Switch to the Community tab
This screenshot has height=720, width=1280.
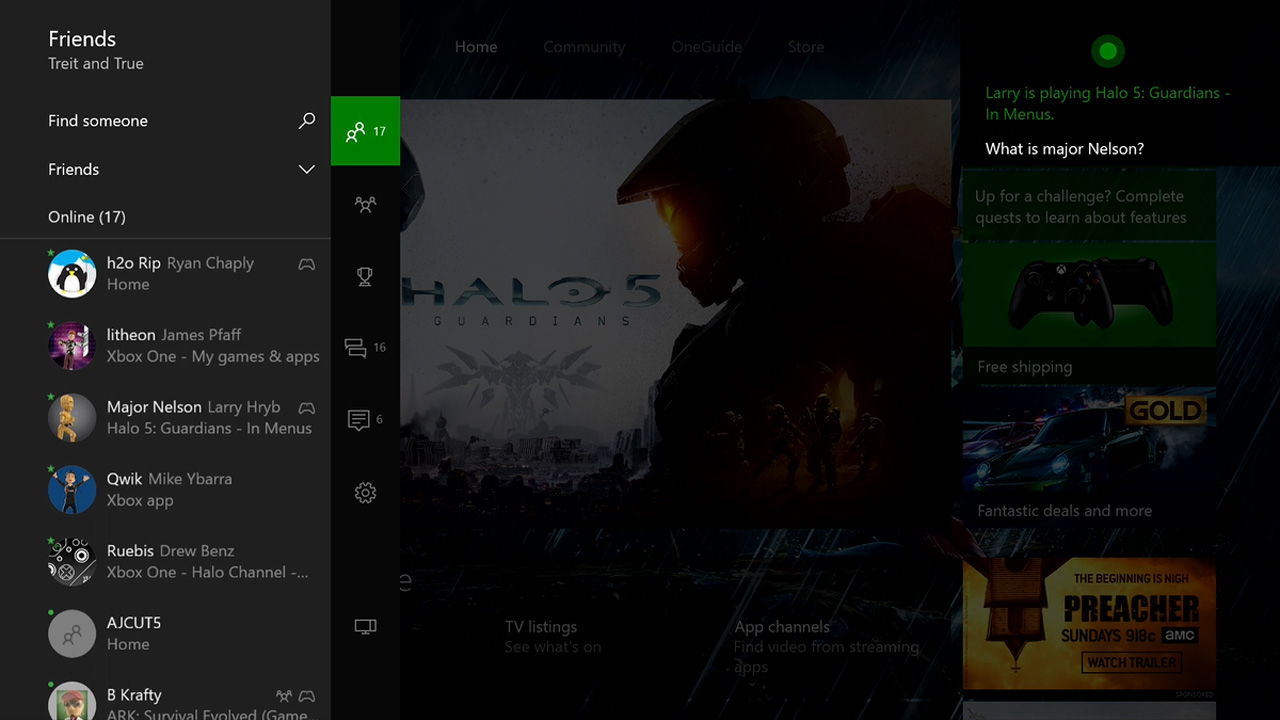click(x=584, y=46)
